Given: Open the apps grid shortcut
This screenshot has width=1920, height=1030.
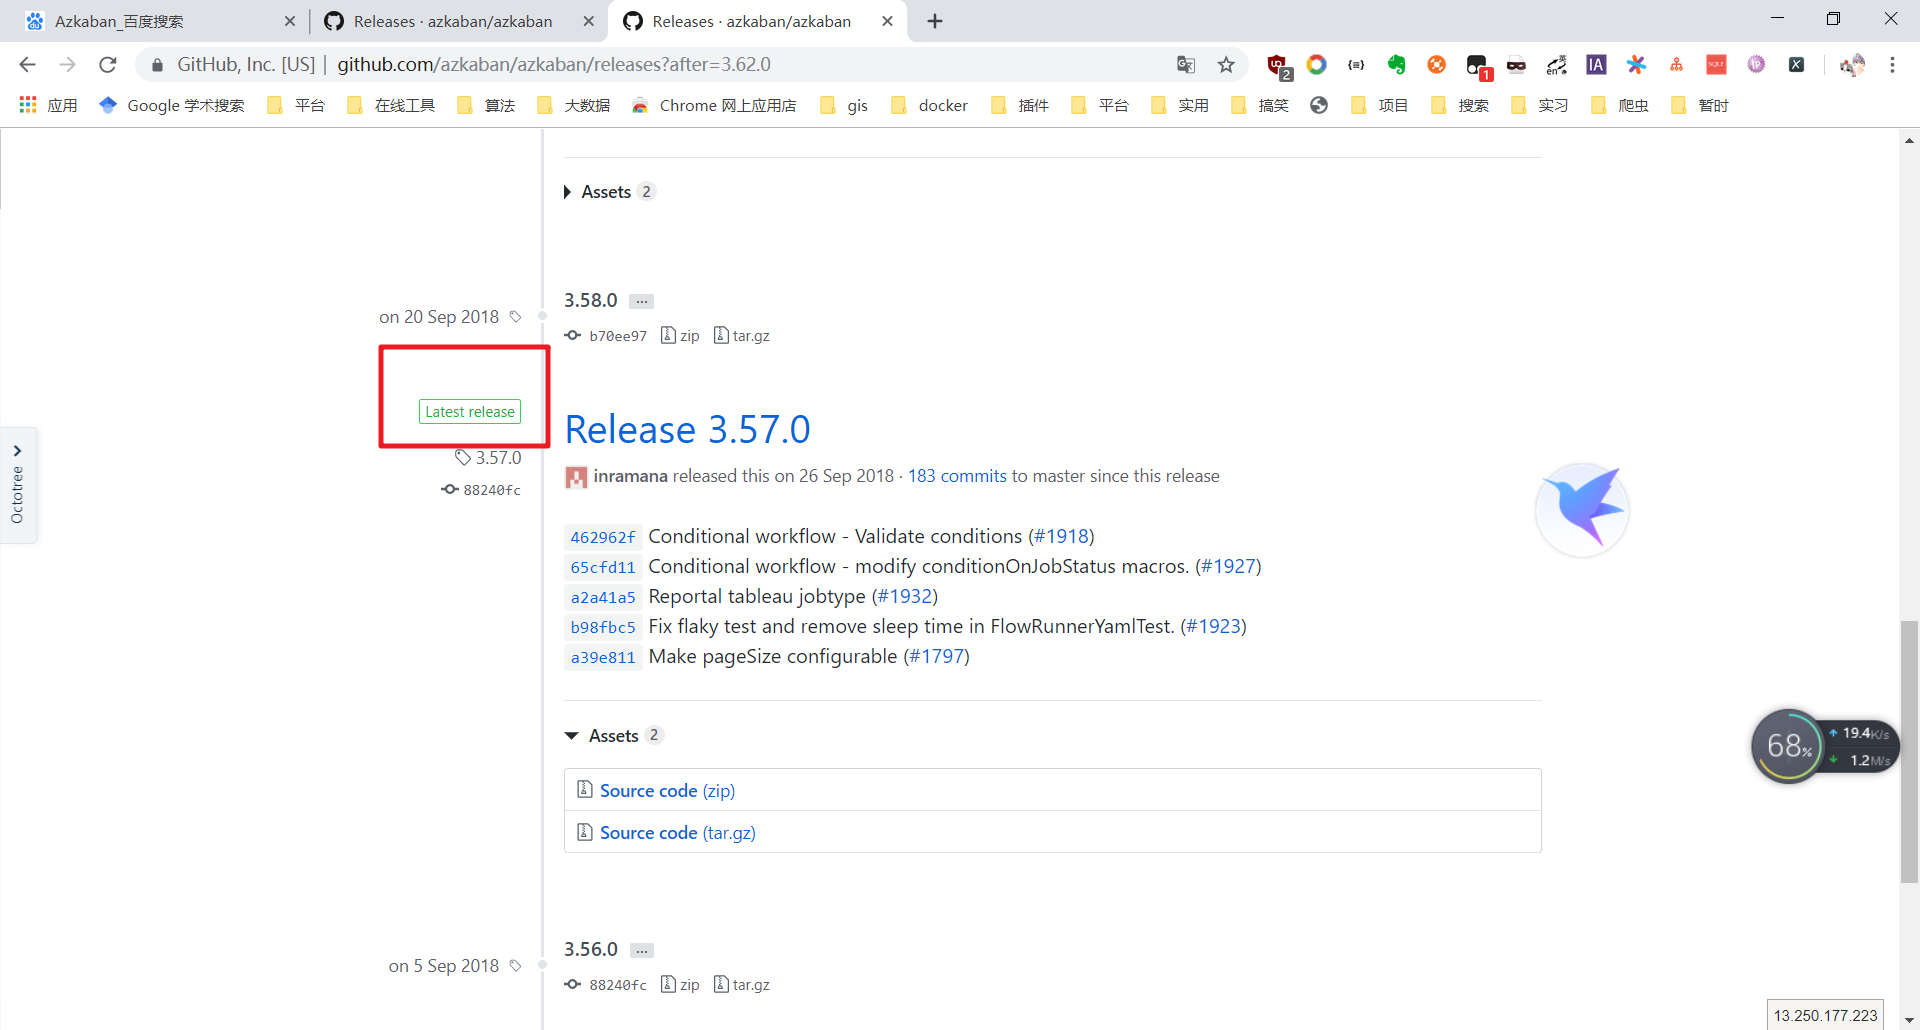Looking at the screenshot, I should pos(48,105).
